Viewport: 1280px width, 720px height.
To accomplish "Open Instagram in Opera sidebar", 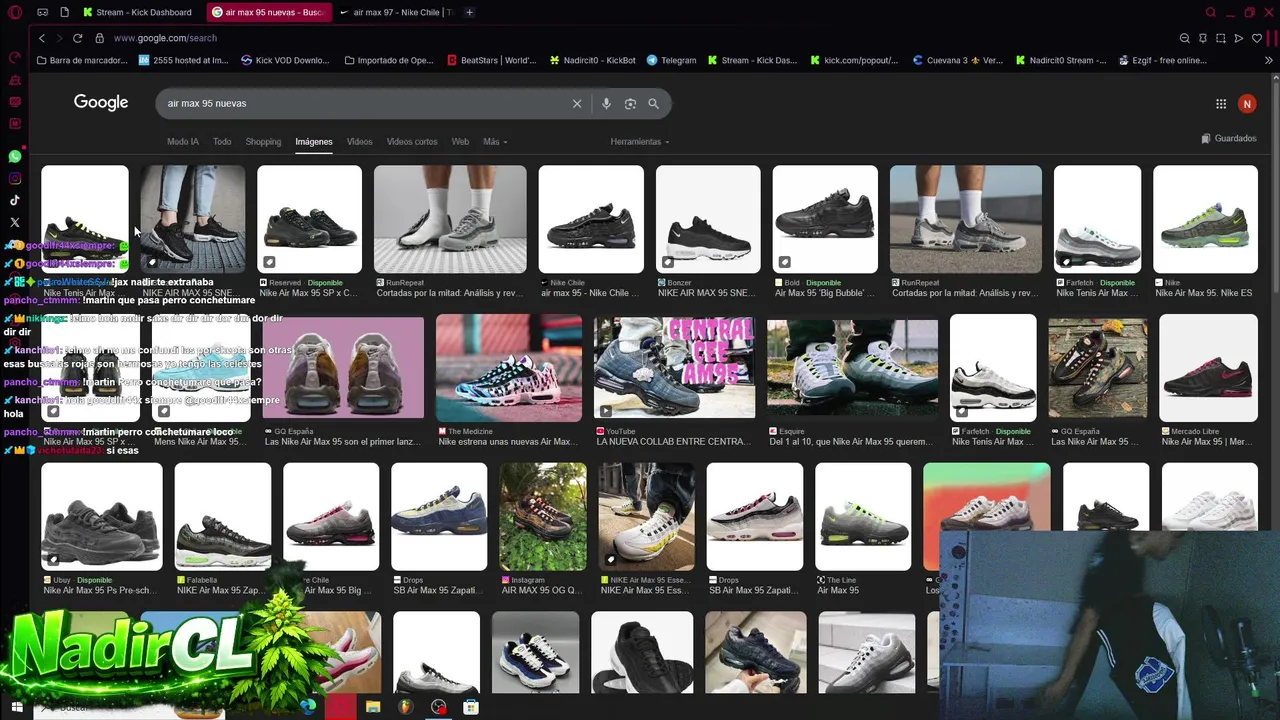I will (x=15, y=179).
